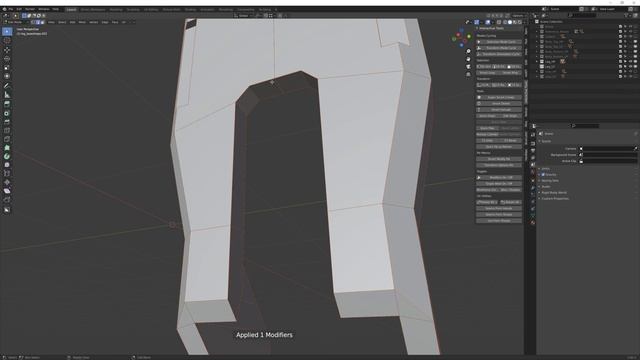Open the Output properties tab icon

(533, 143)
